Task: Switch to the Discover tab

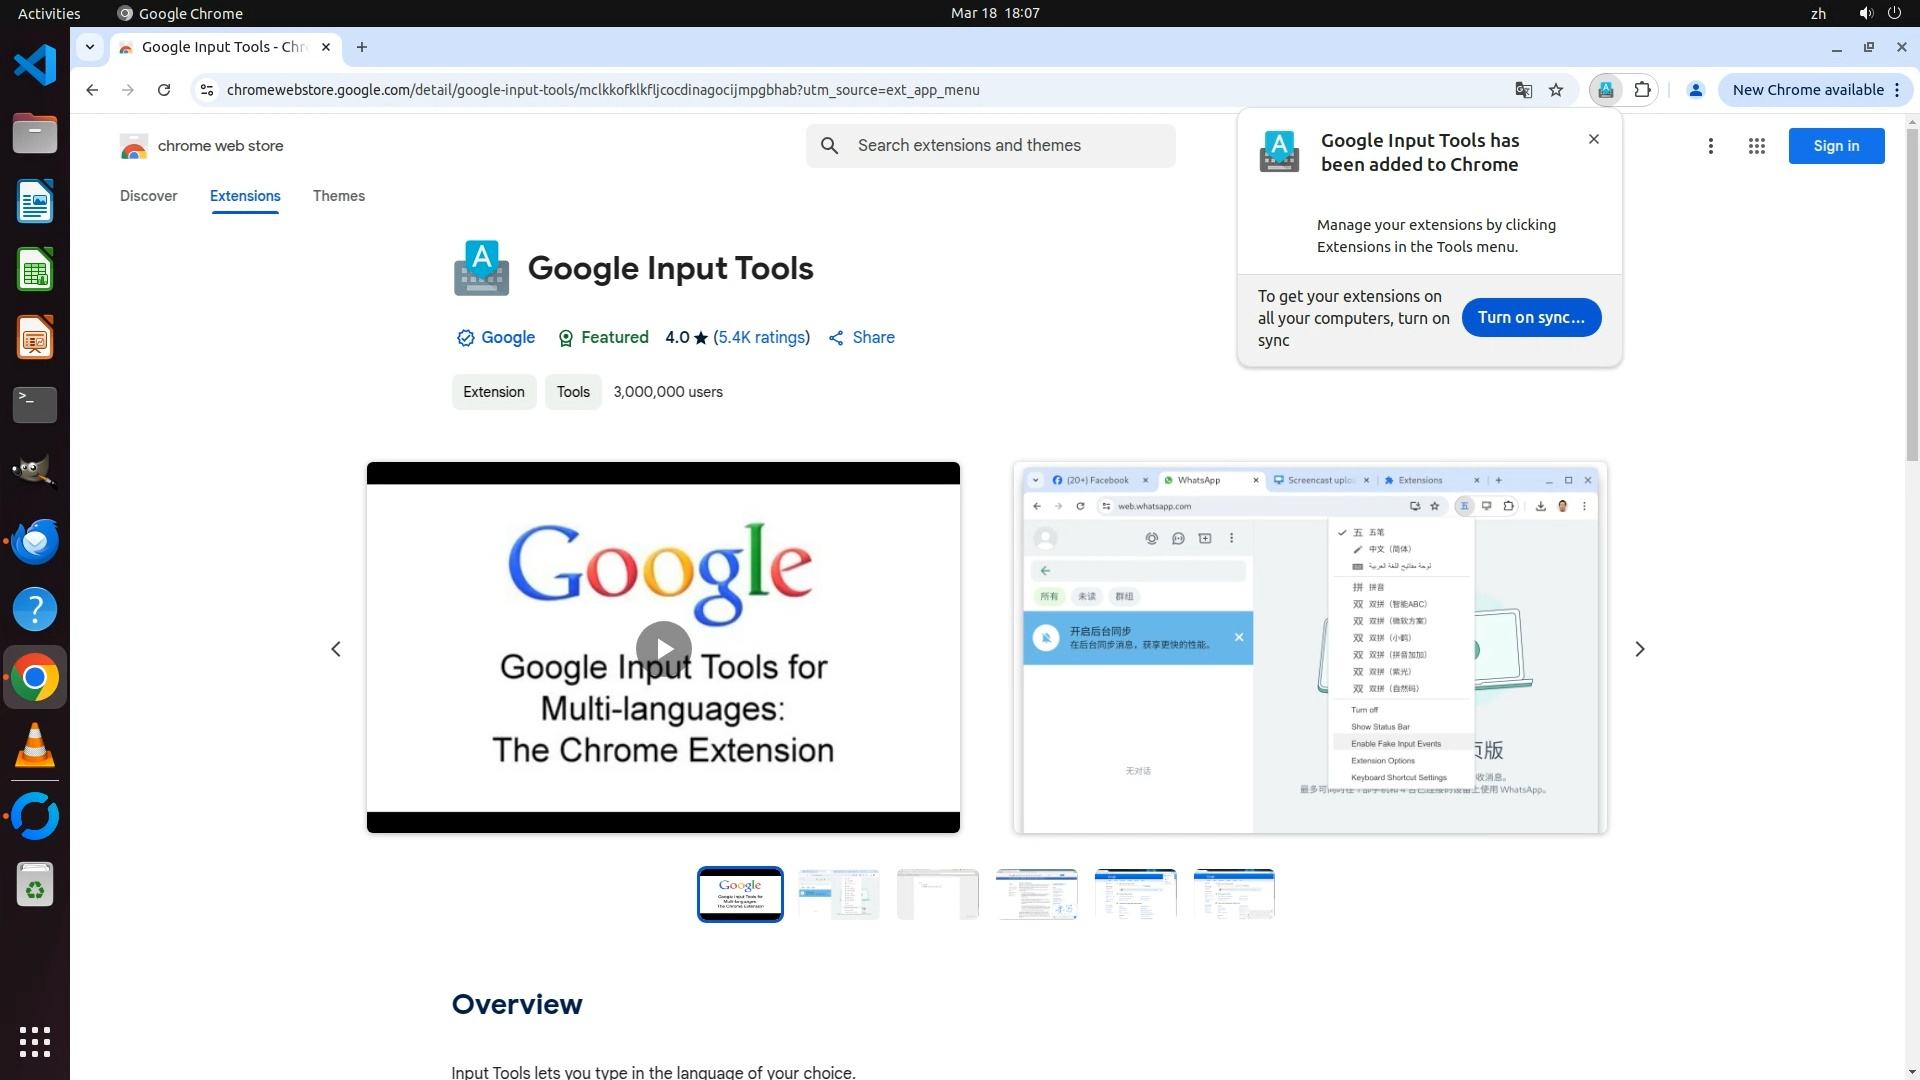Action: click(x=148, y=196)
